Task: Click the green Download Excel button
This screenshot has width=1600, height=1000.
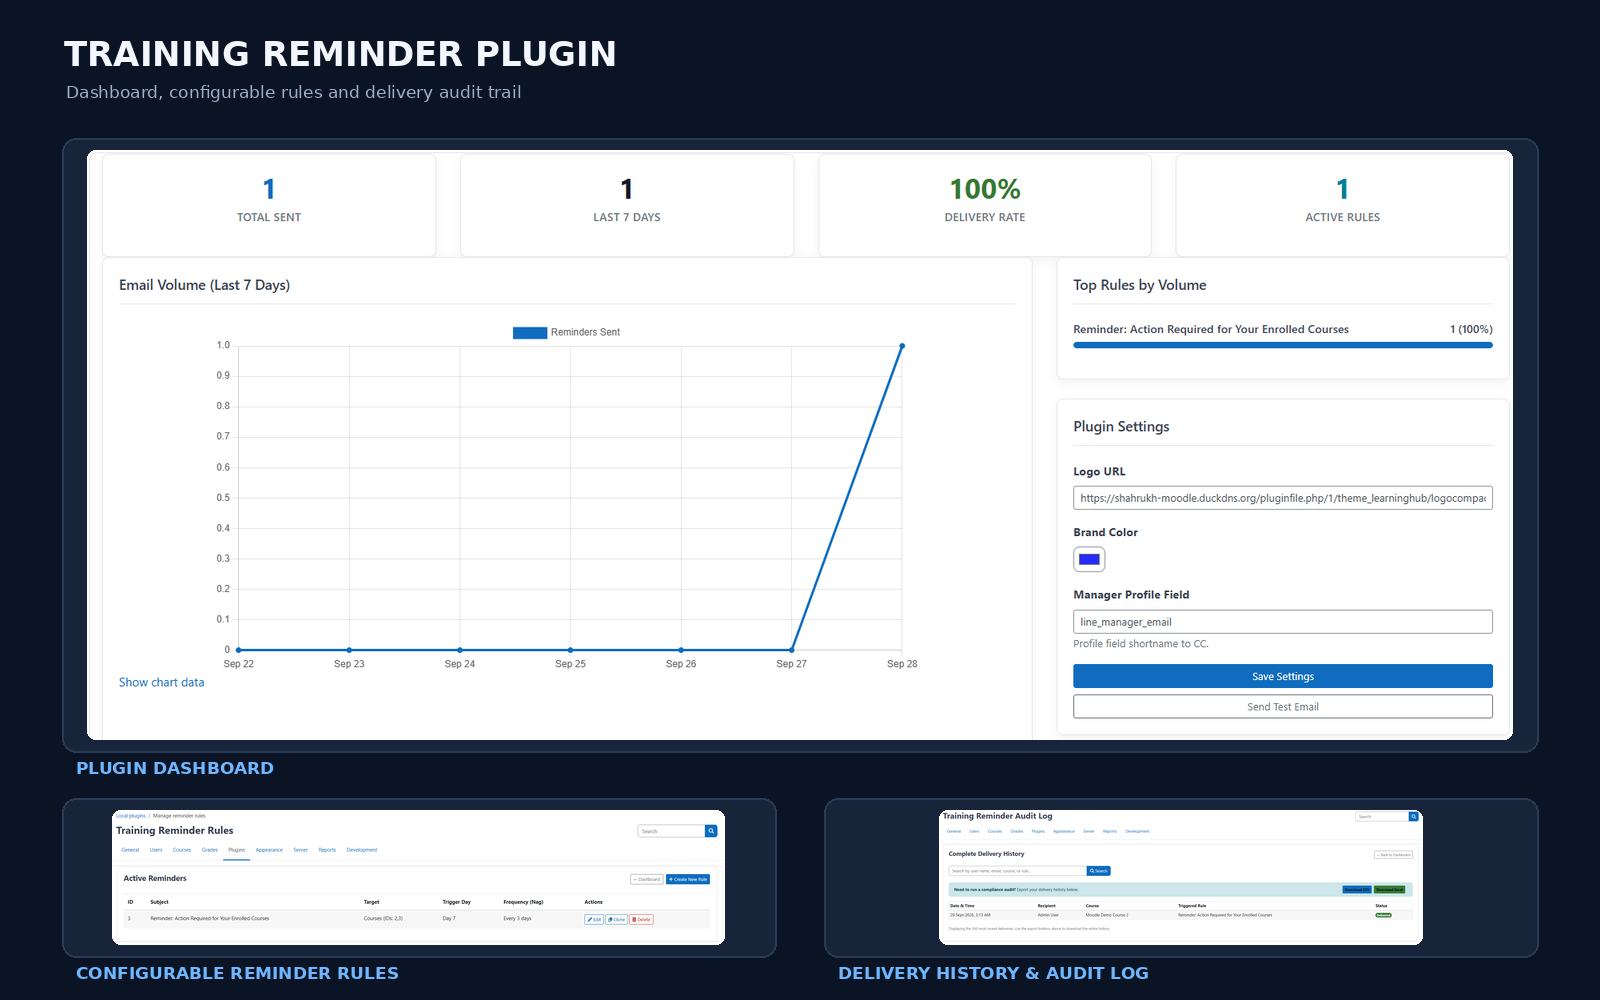Action: 1389,889
